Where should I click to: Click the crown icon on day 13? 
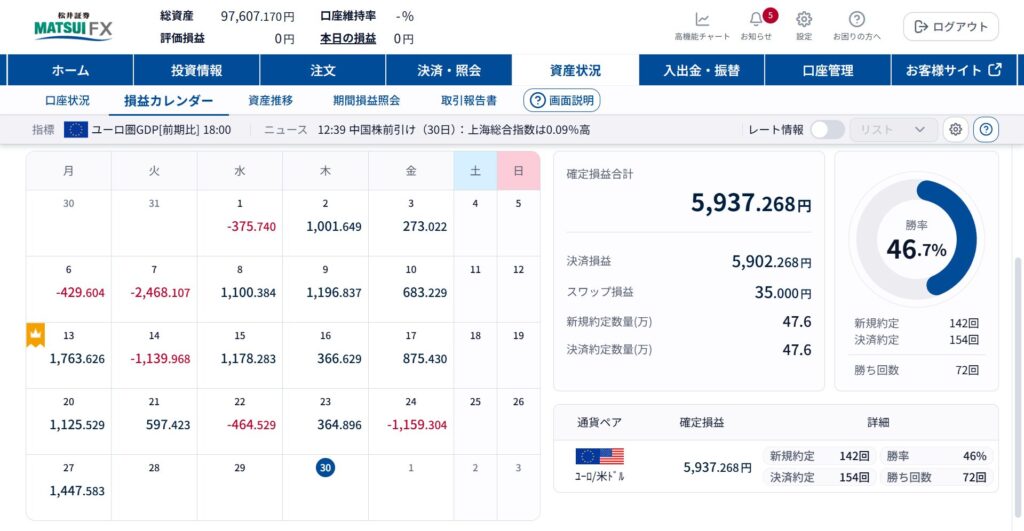tap(35, 336)
